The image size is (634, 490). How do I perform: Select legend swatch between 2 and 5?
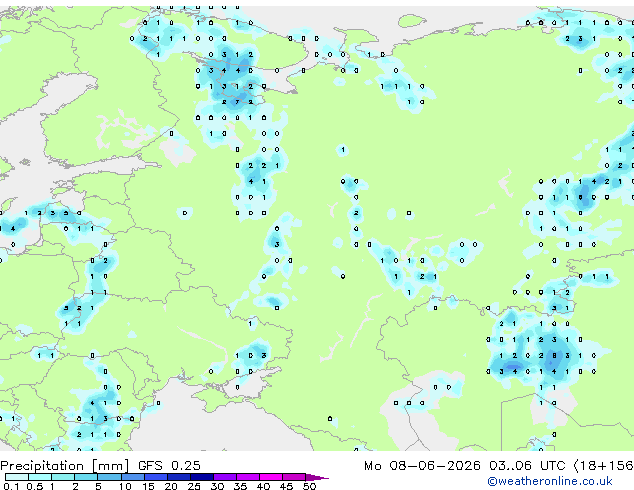pyautogui.click(x=86, y=477)
